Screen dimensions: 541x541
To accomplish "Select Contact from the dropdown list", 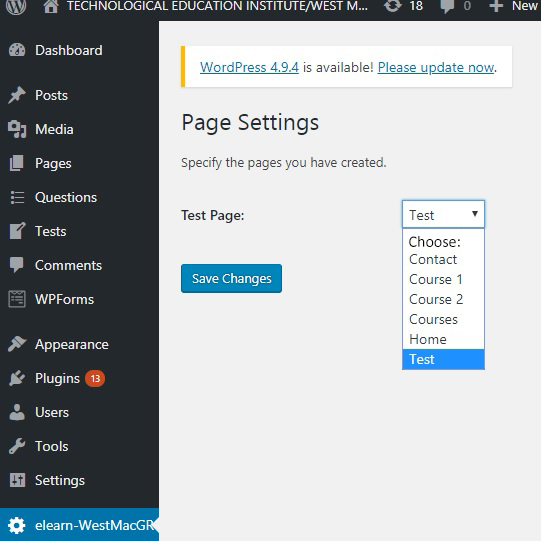I will 443,259.
